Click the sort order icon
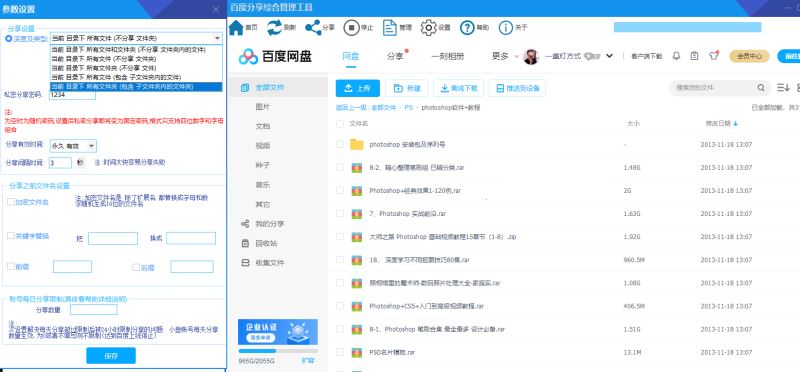Image resolution: width=800 pixels, height=372 pixels. click(783, 88)
